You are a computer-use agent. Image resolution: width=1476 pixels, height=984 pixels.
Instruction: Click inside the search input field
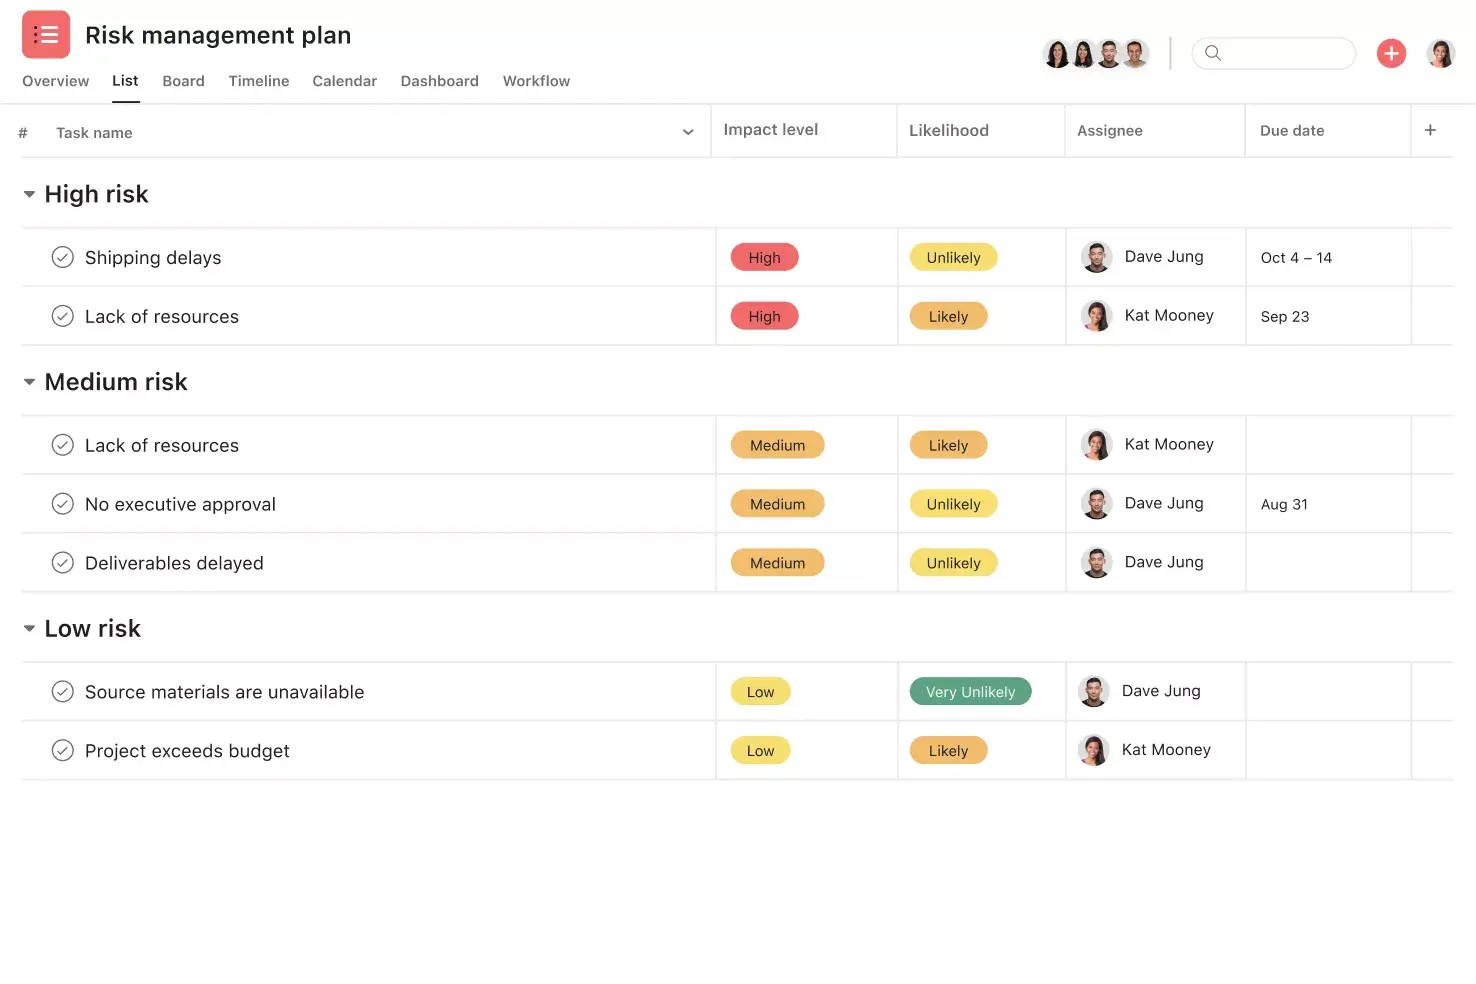[x=1280, y=53]
